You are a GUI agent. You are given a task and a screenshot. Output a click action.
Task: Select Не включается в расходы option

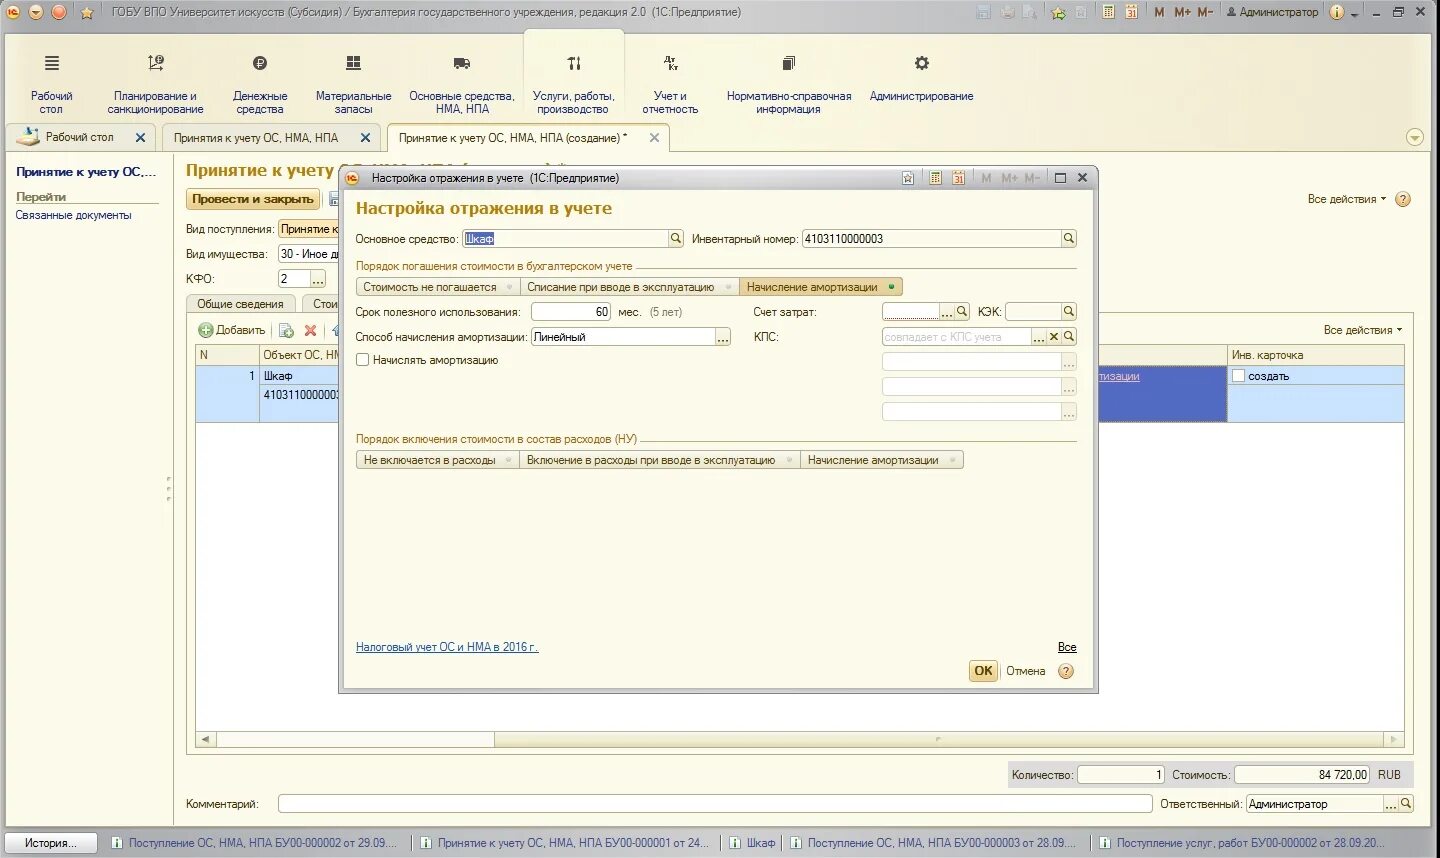pyautogui.click(x=437, y=460)
